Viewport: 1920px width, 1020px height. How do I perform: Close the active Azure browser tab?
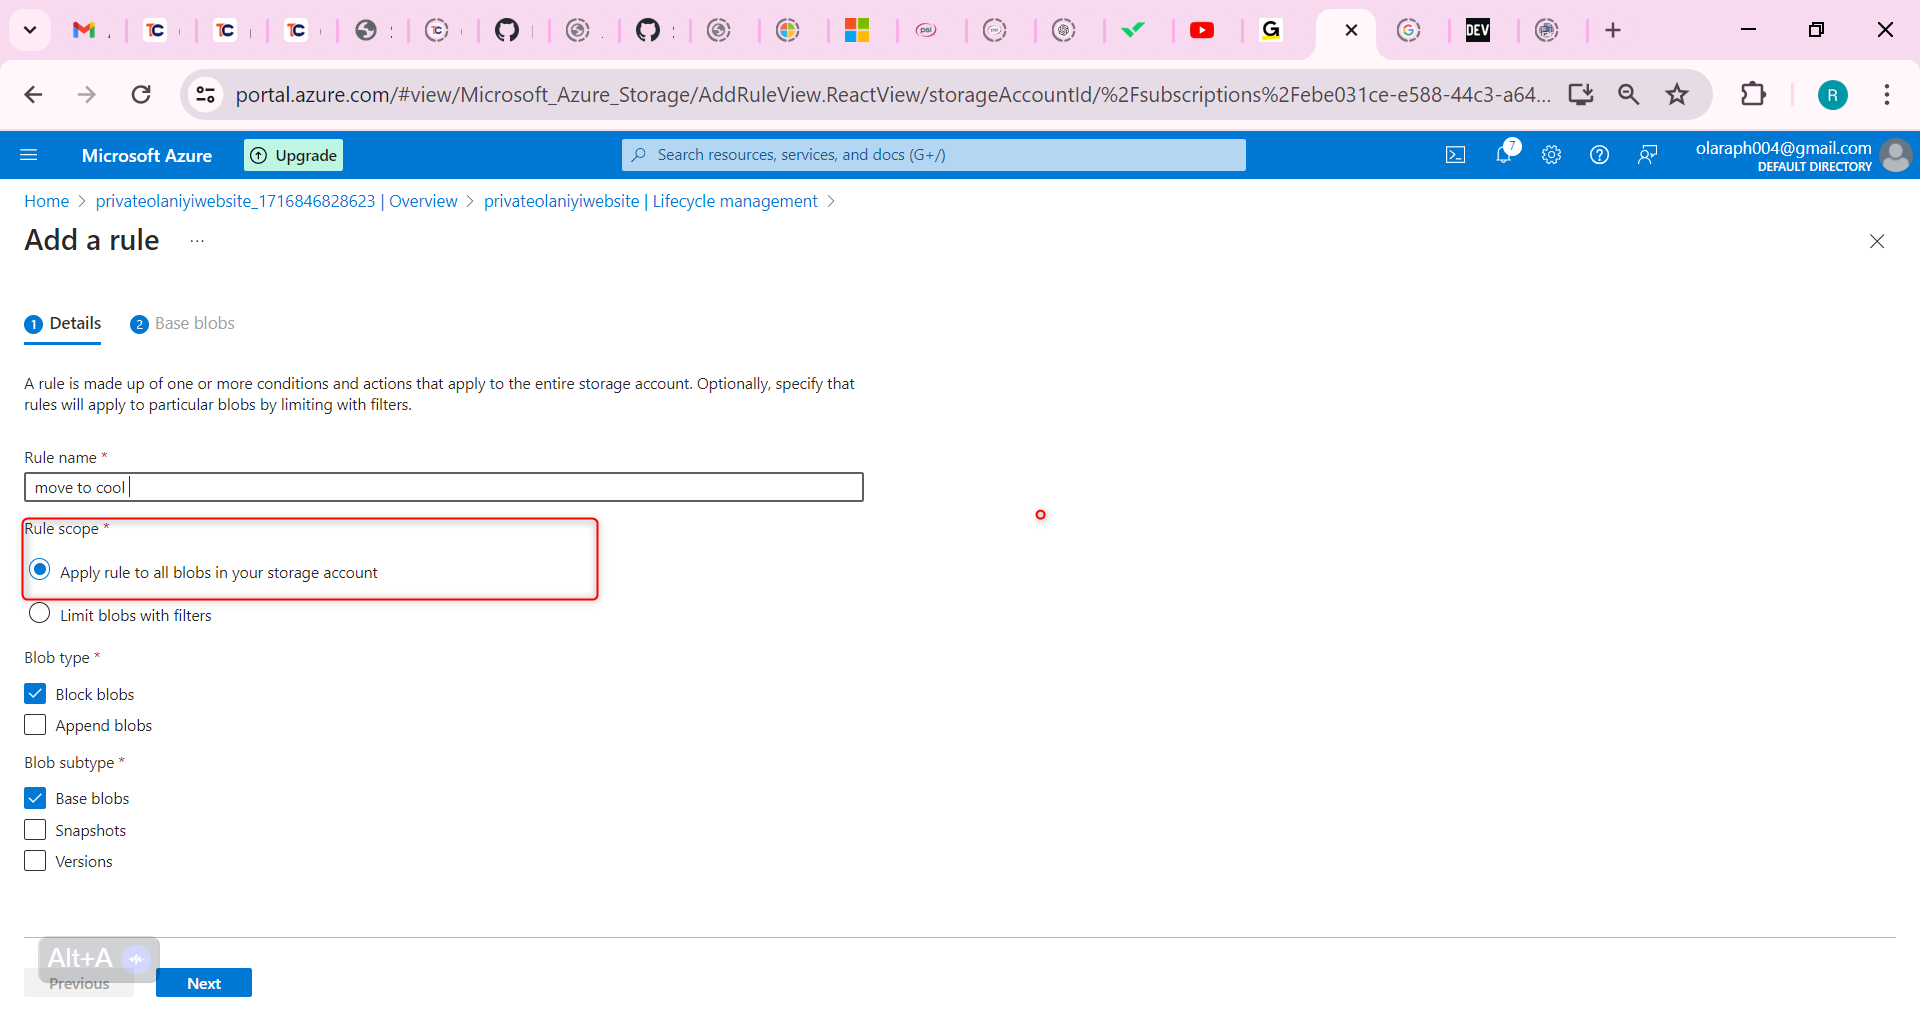click(1351, 30)
